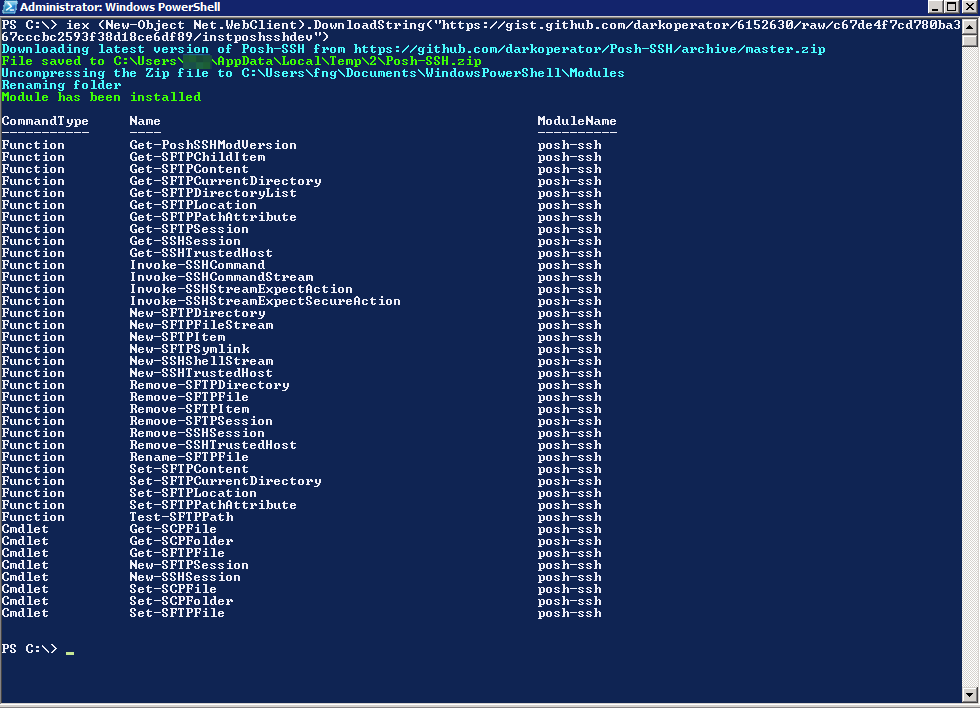Minimize the PowerShell window
Image resolution: width=980 pixels, height=708 pixels.
pyautogui.click(x=935, y=7)
